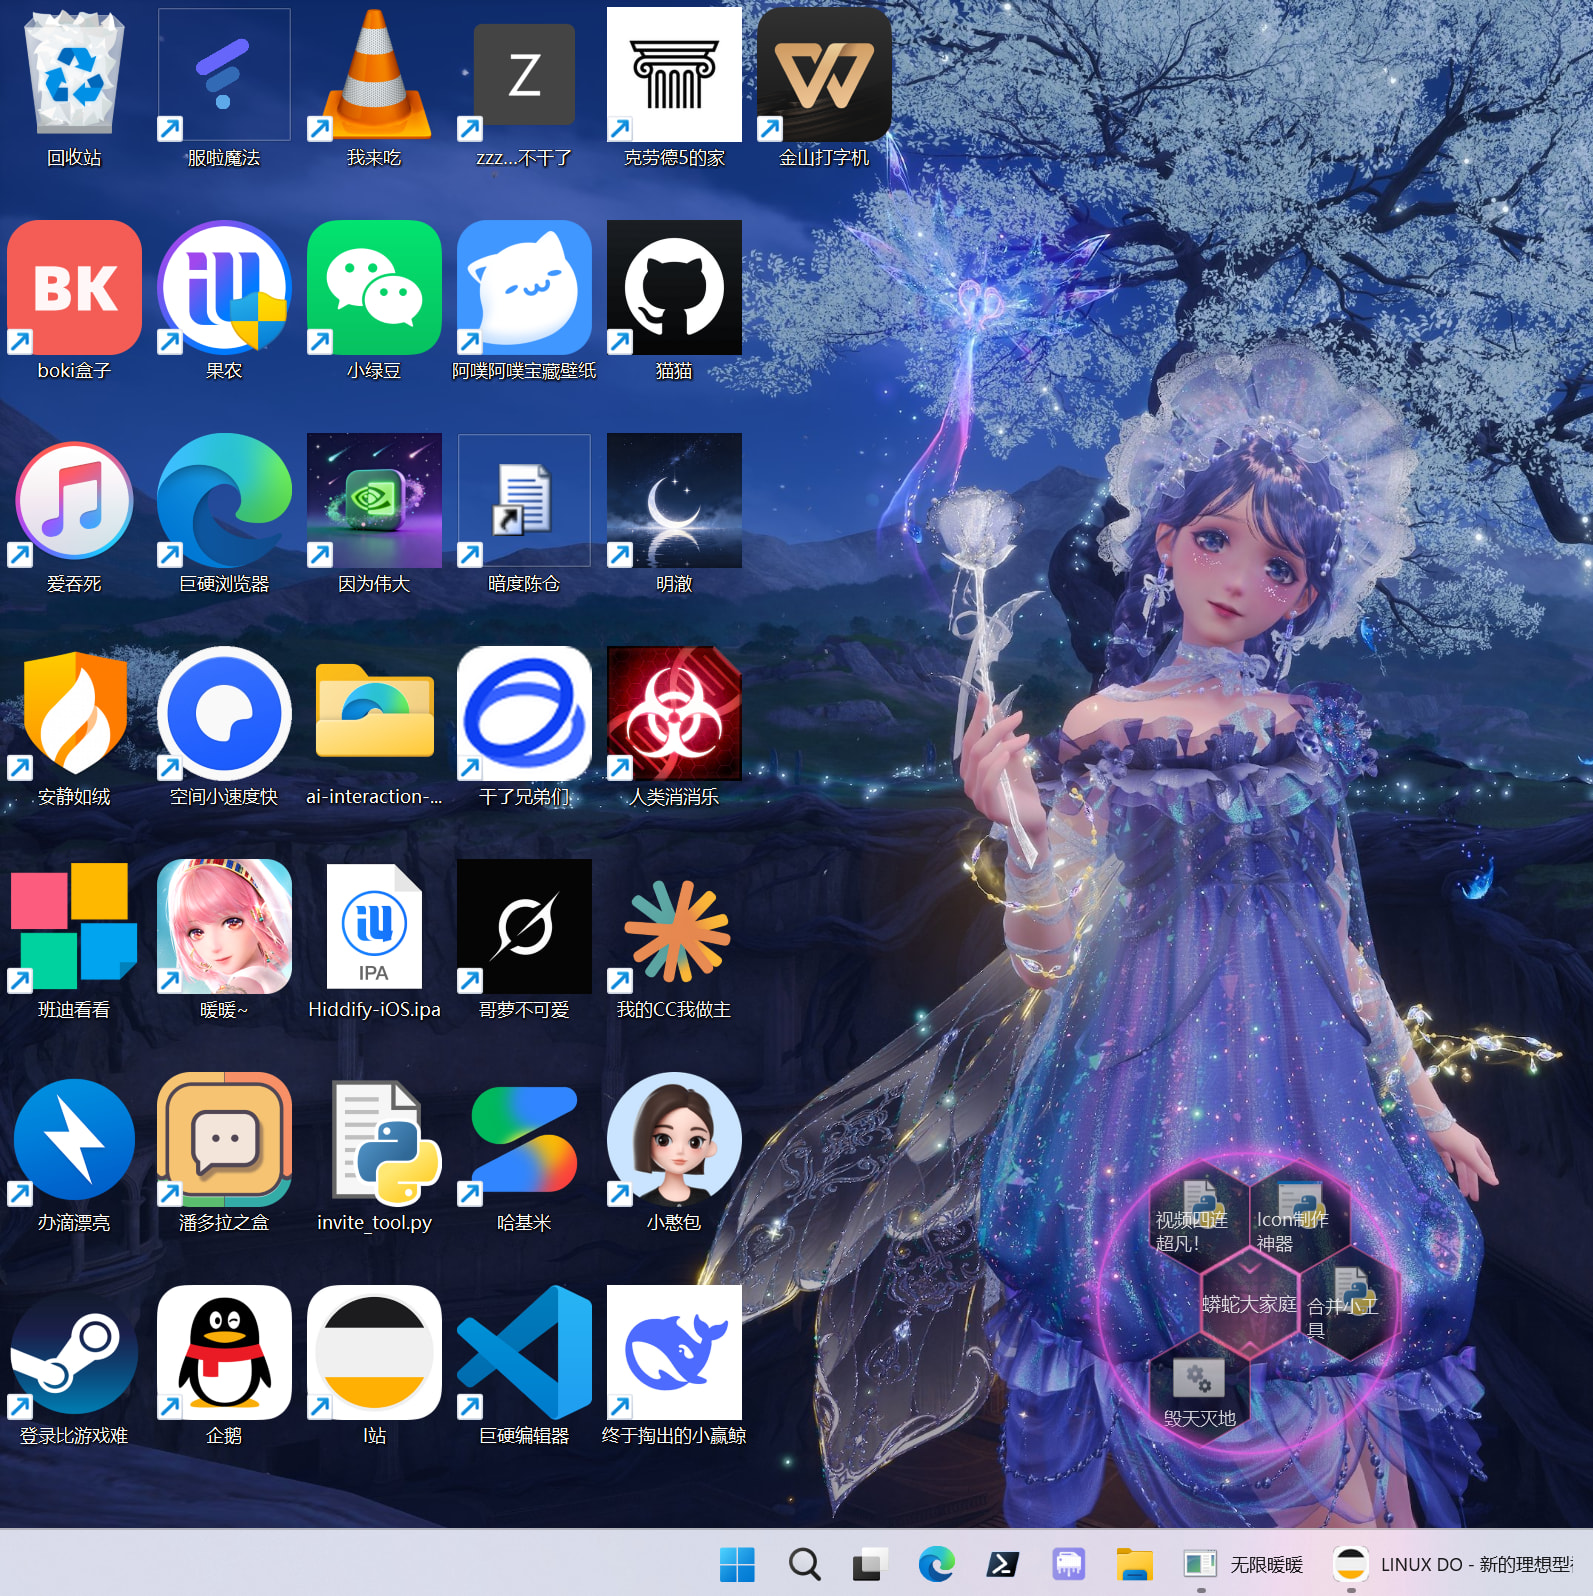Viewport: 1593px width, 1596px height.
Task: Open Task View from the taskbar
Action: [x=870, y=1564]
